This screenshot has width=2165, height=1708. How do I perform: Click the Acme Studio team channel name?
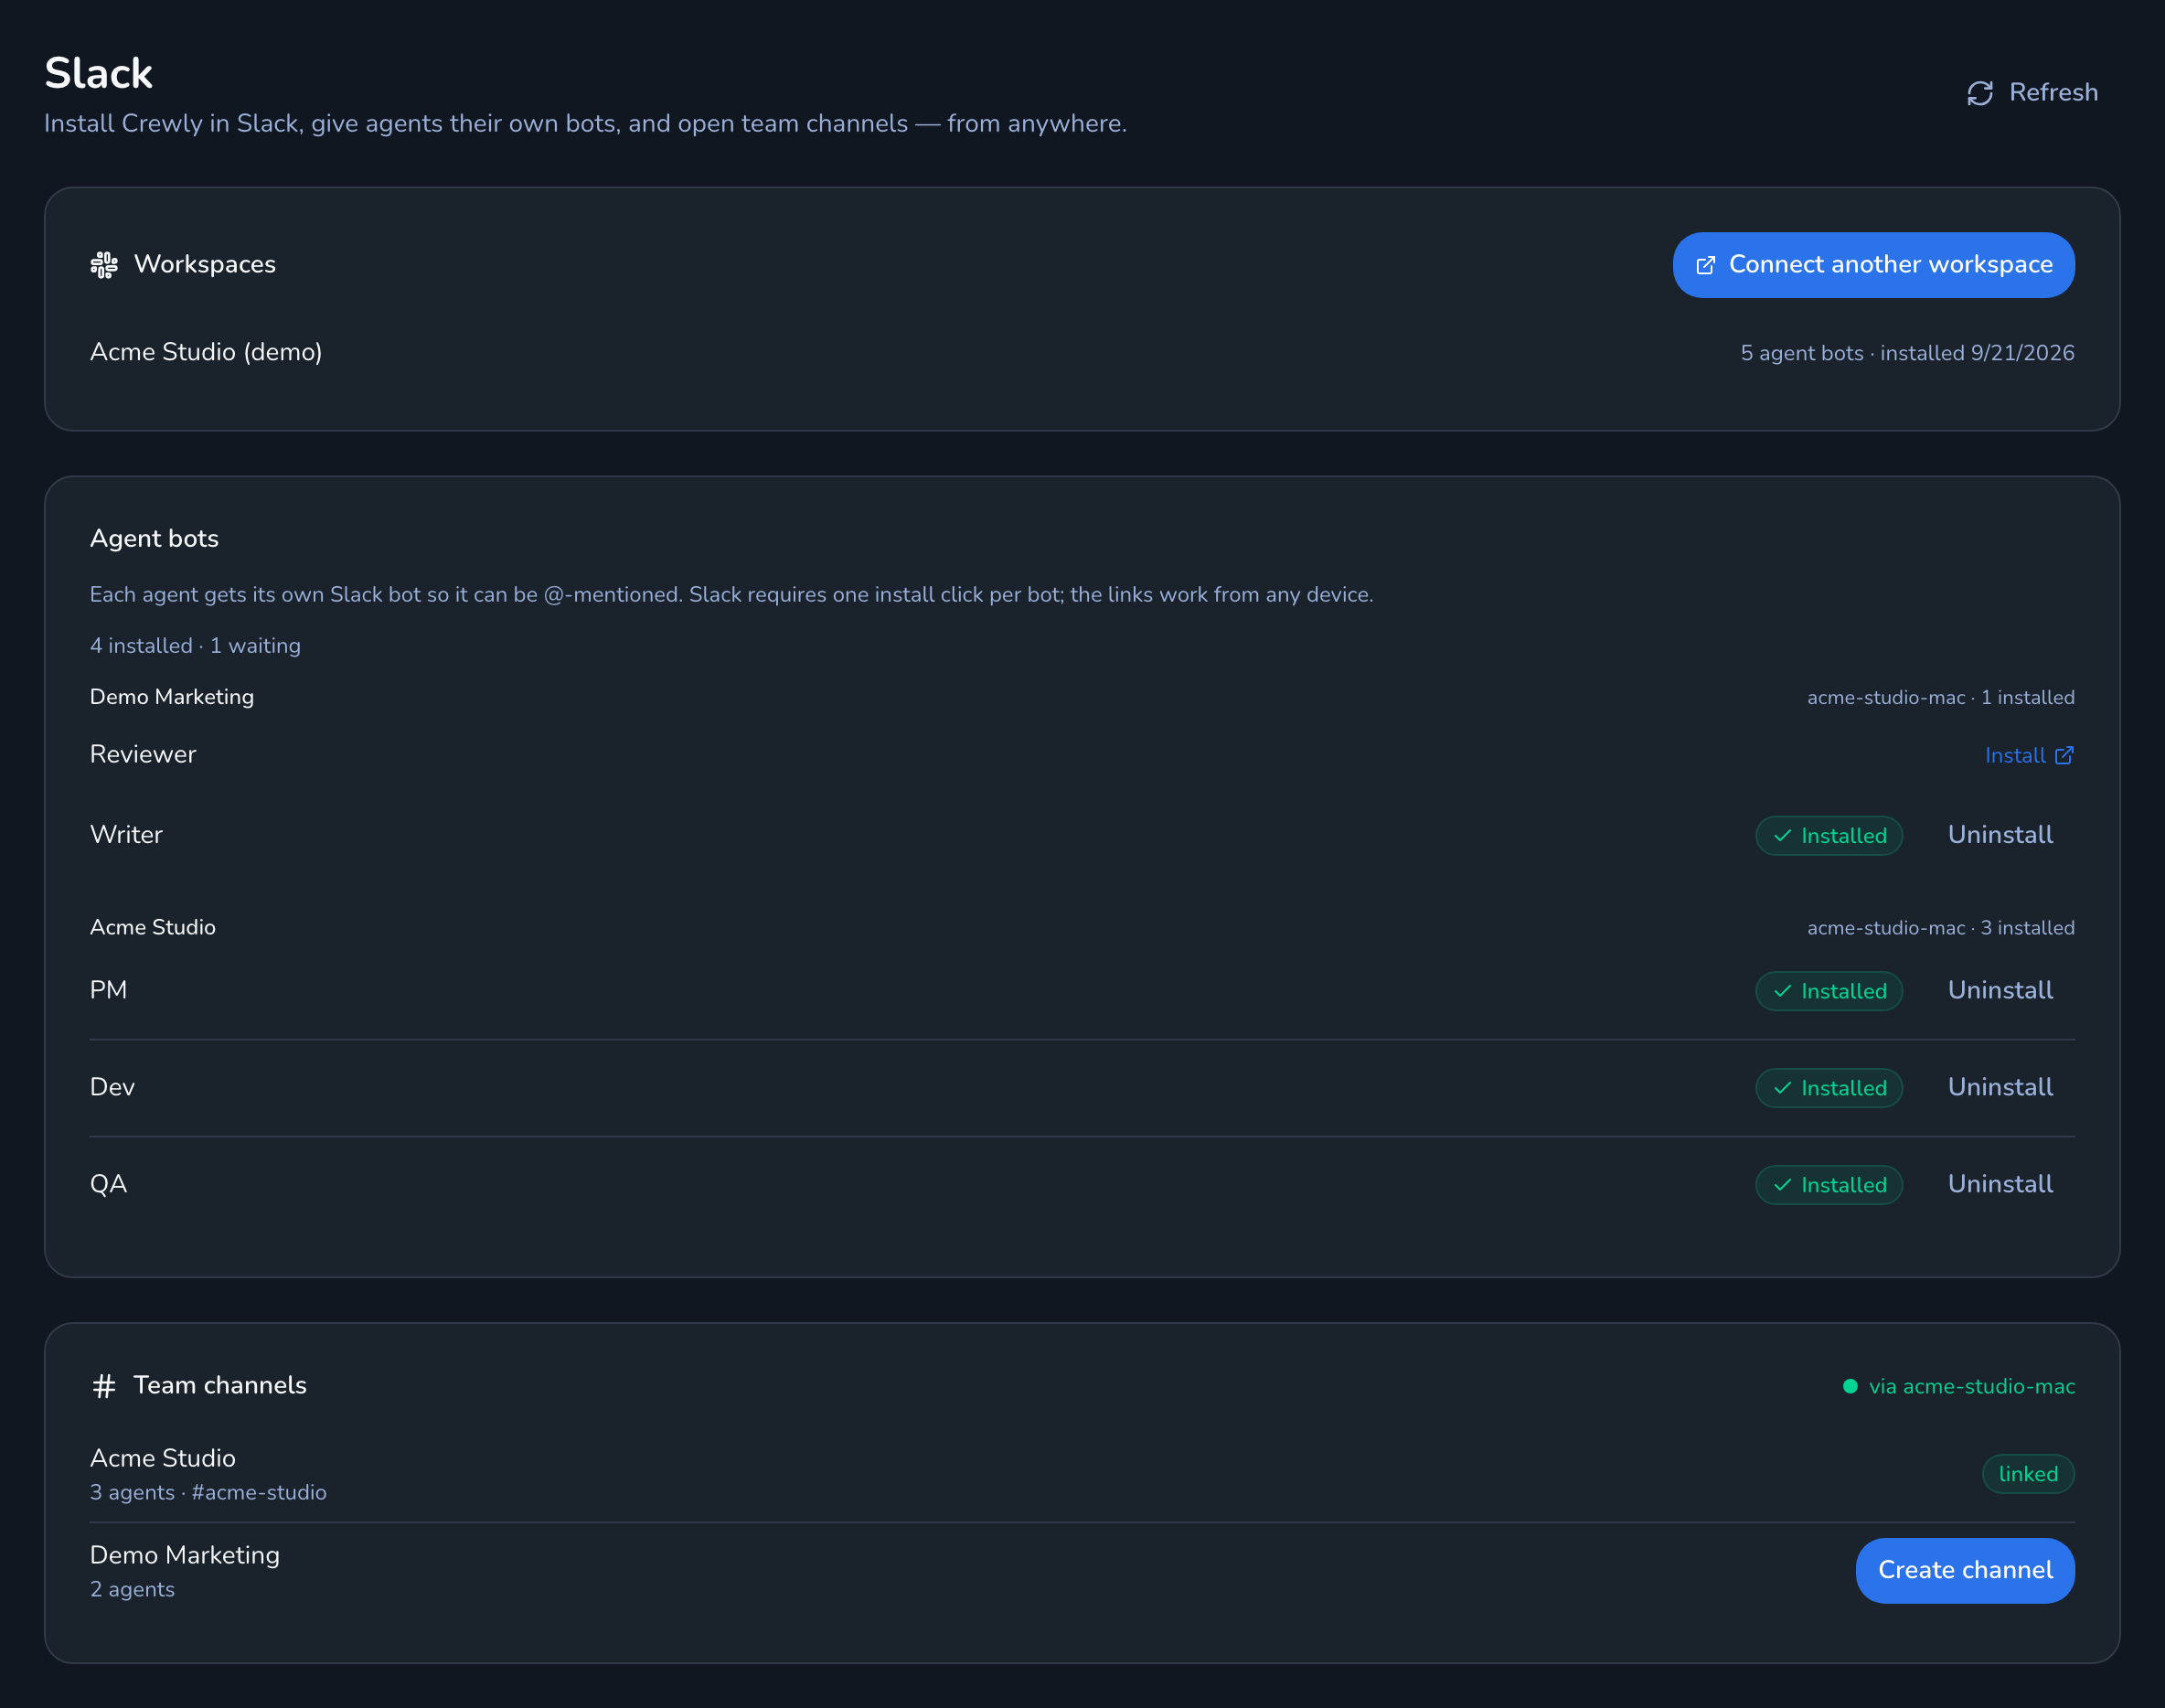(163, 1459)
